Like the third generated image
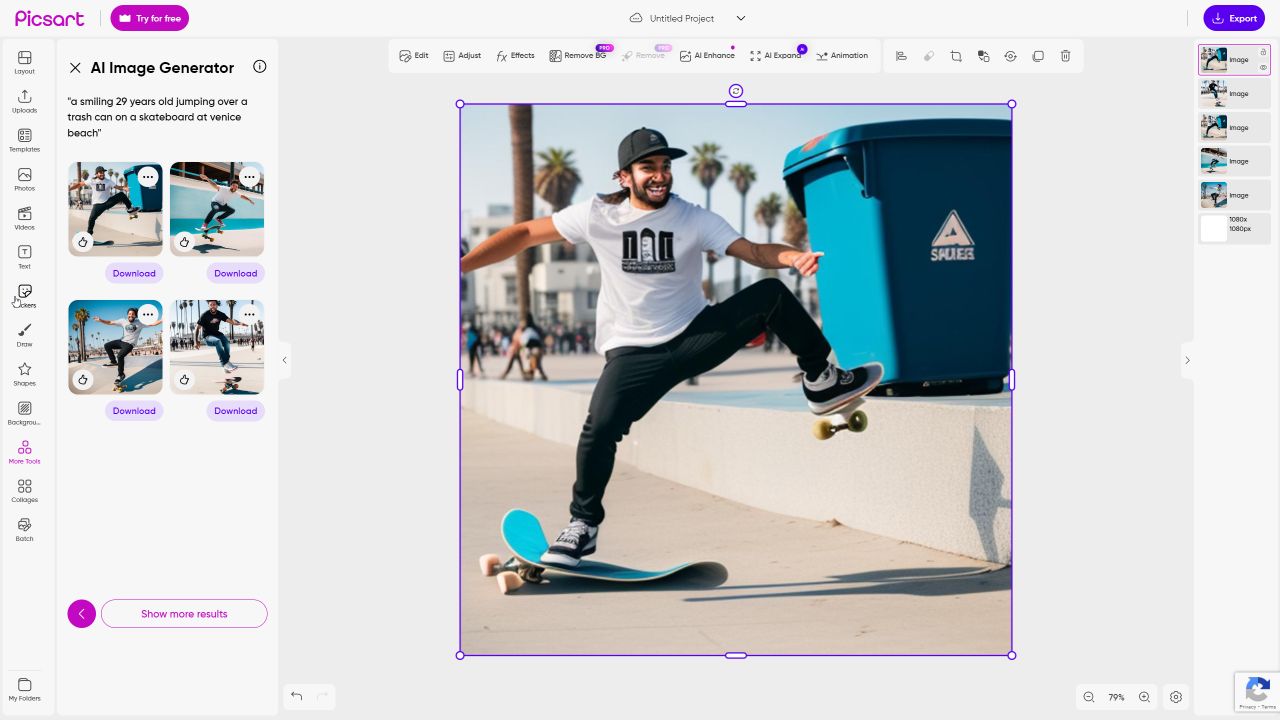Viewport: 1280px width, 720px height. [x=83, y=380]
